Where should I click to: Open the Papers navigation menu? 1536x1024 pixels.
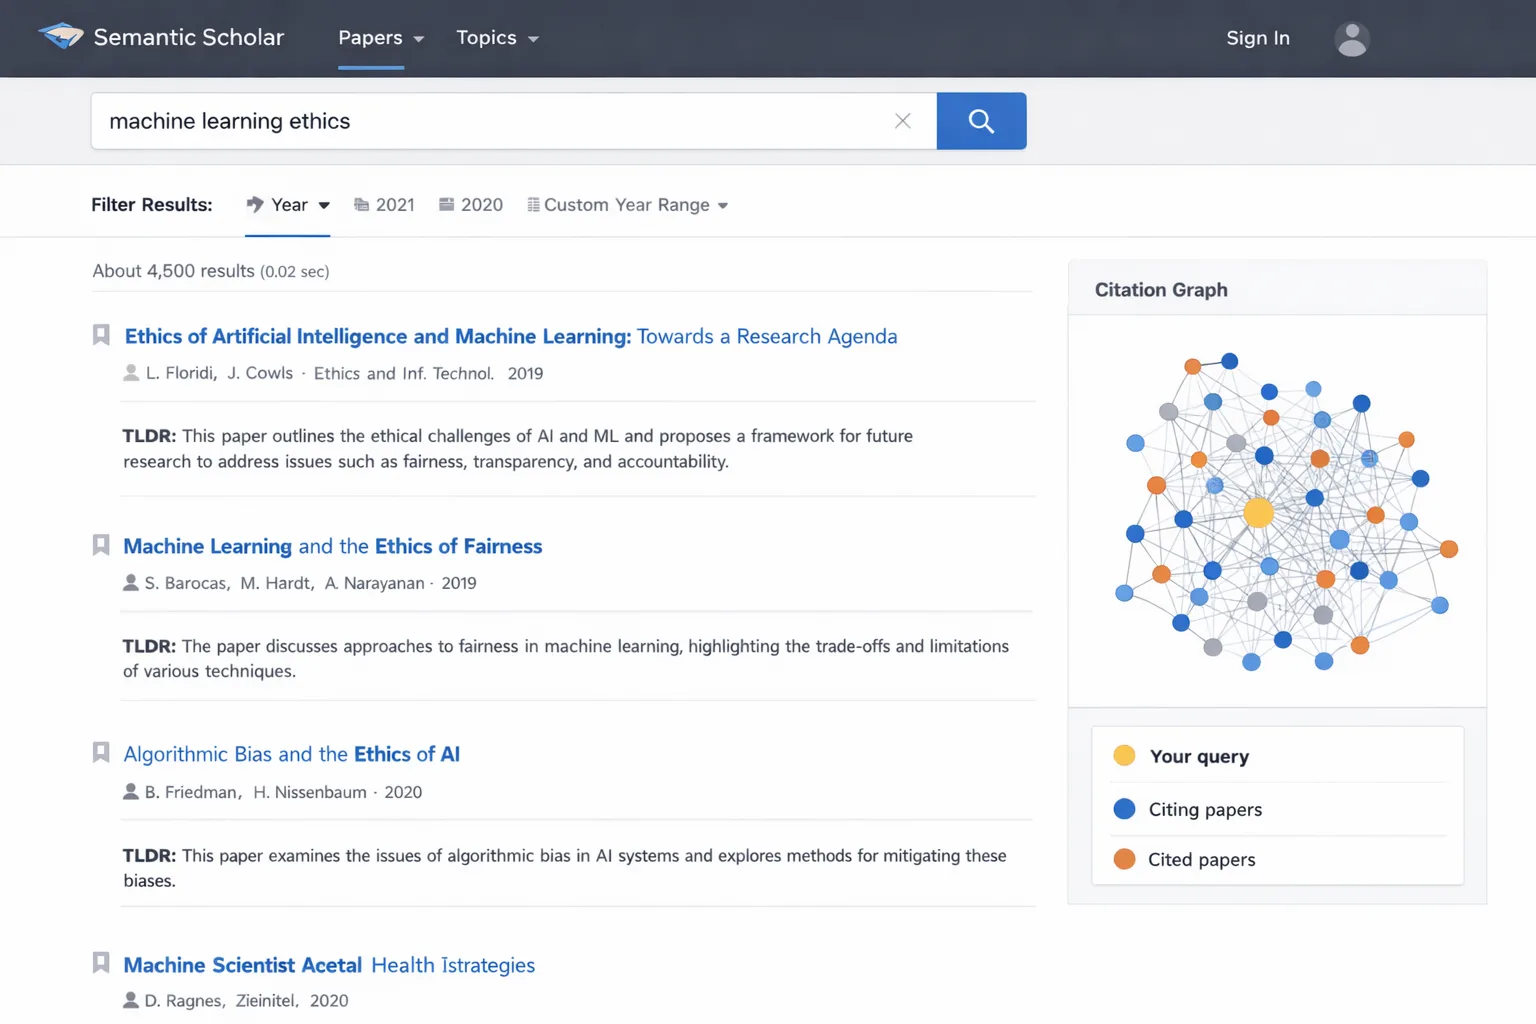pos(380,38)
